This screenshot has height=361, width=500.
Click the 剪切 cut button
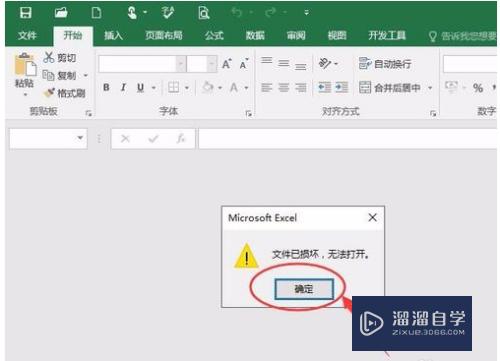[x=60, y=58]
